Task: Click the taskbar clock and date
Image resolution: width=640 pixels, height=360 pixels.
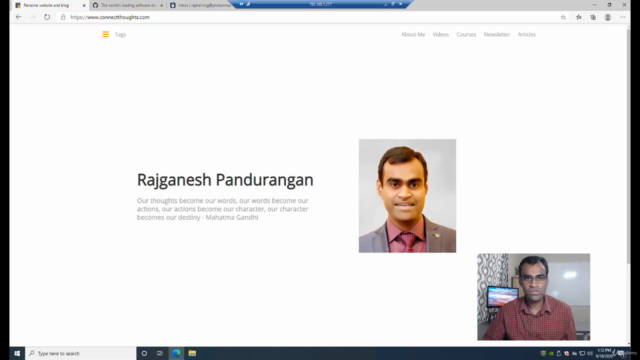Action: point(605,353)
